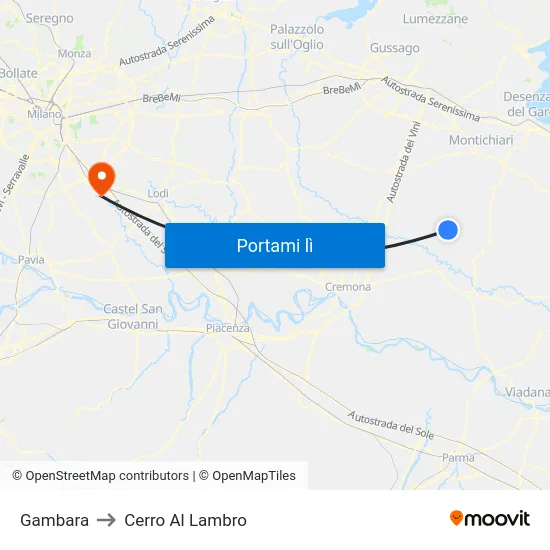Click the Cerro Al Lambro destination label
The image size is (550, 550).
click(185, 520)
